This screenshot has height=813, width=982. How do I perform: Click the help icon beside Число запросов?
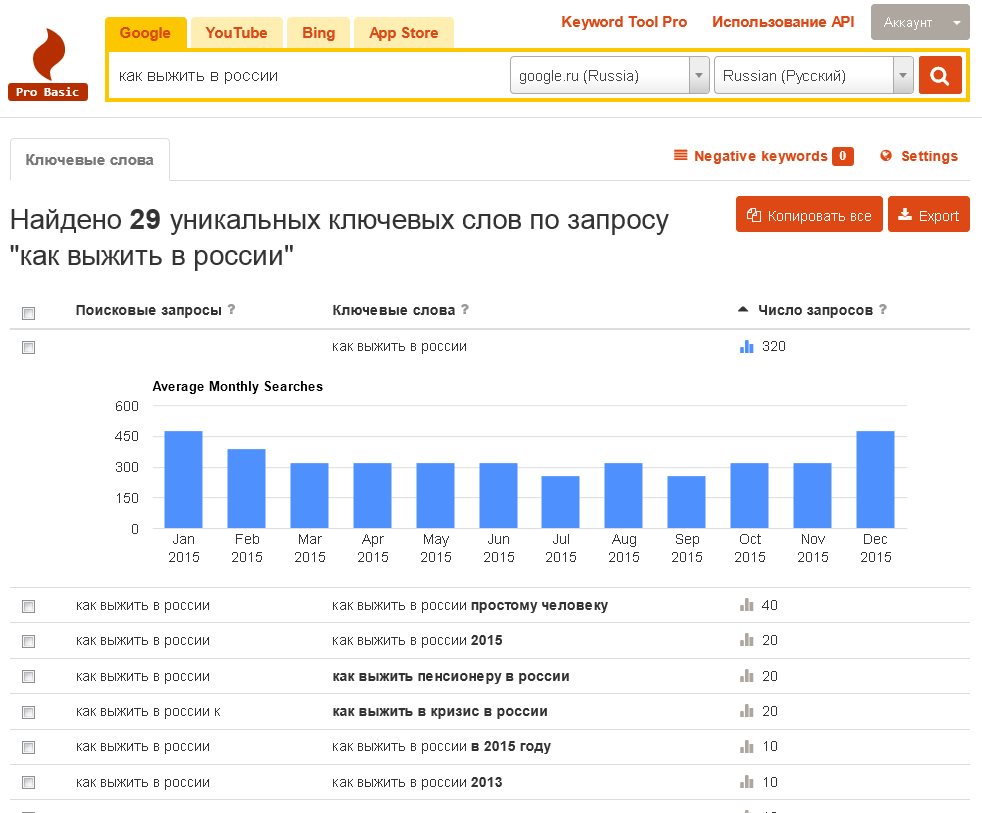882,309
